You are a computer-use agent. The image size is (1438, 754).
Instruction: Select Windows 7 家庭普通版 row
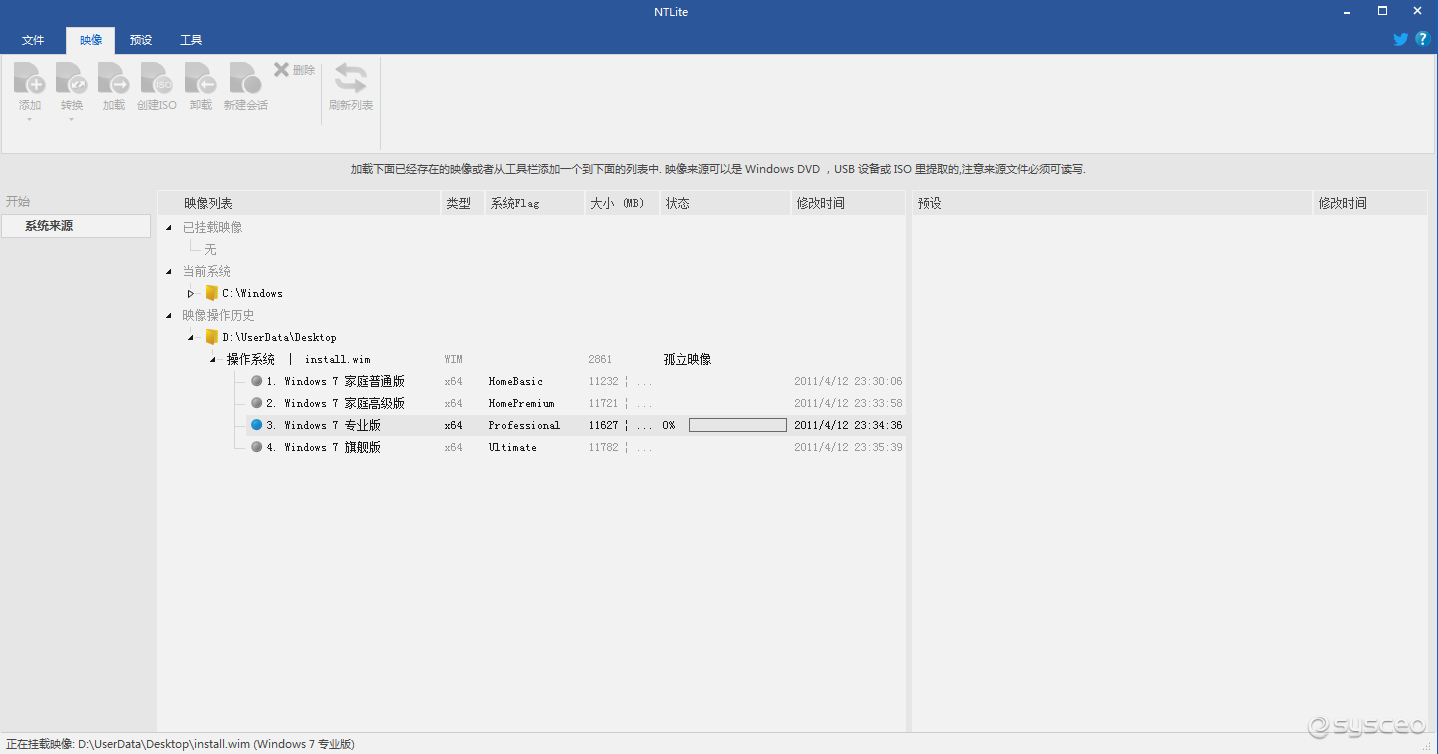[576, 381]
